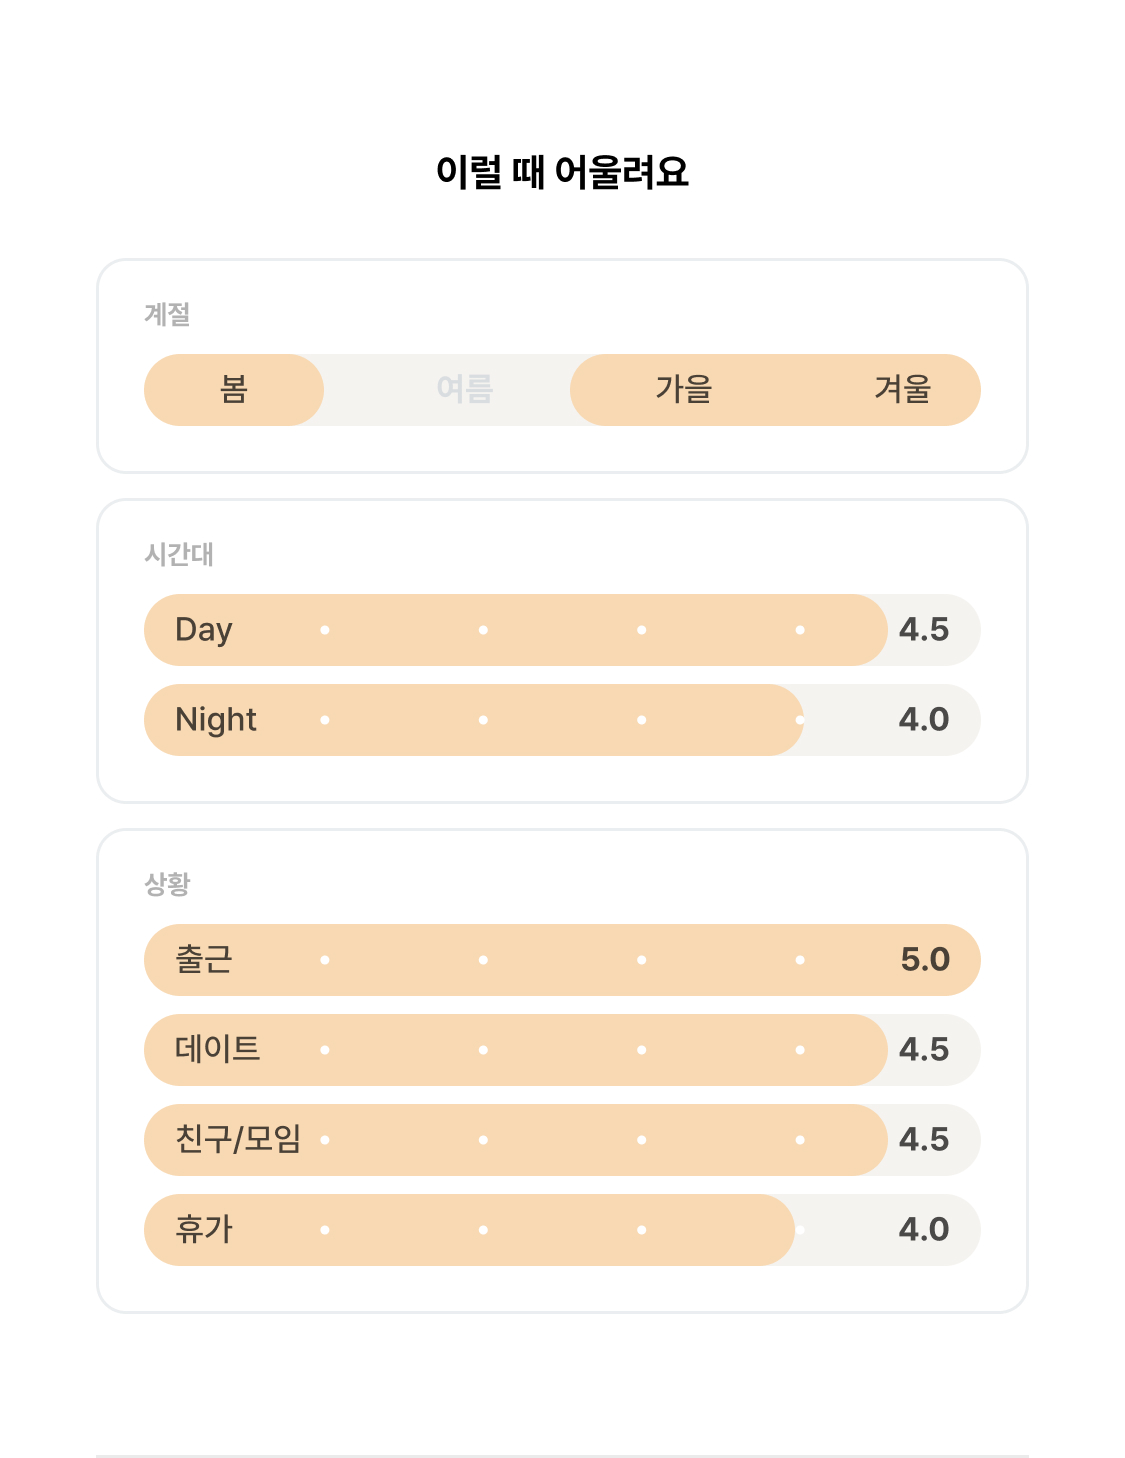Click the 시간대 section label
This screenshot has height=1458, width=1125.
[x=179, y=554]
